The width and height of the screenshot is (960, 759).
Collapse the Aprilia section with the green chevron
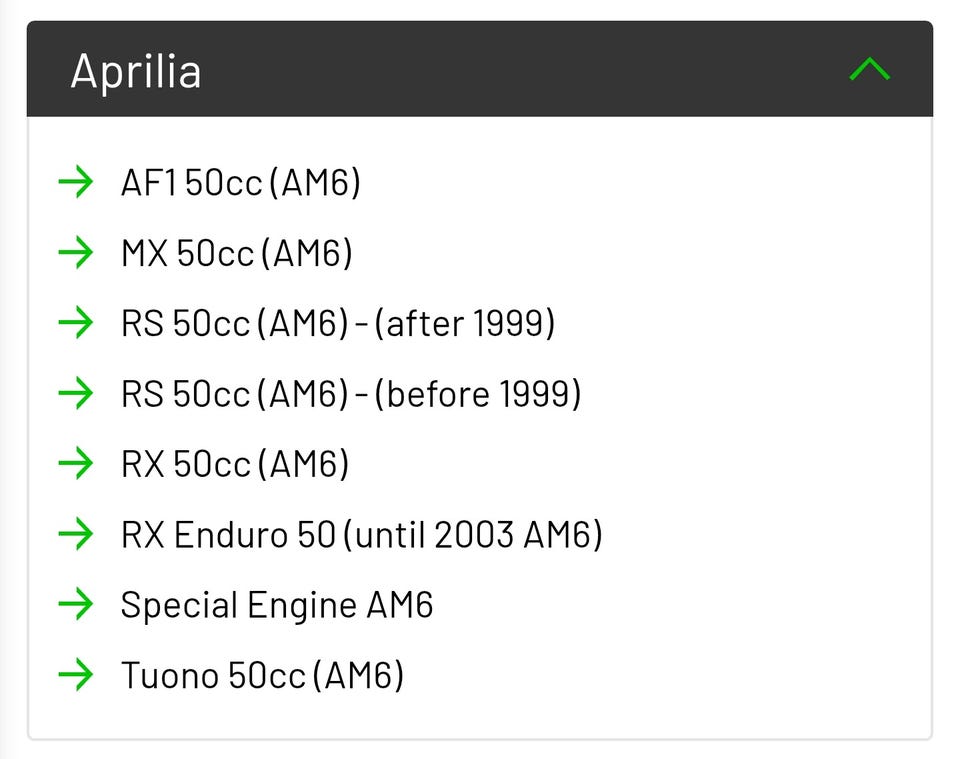click(869, 69)
